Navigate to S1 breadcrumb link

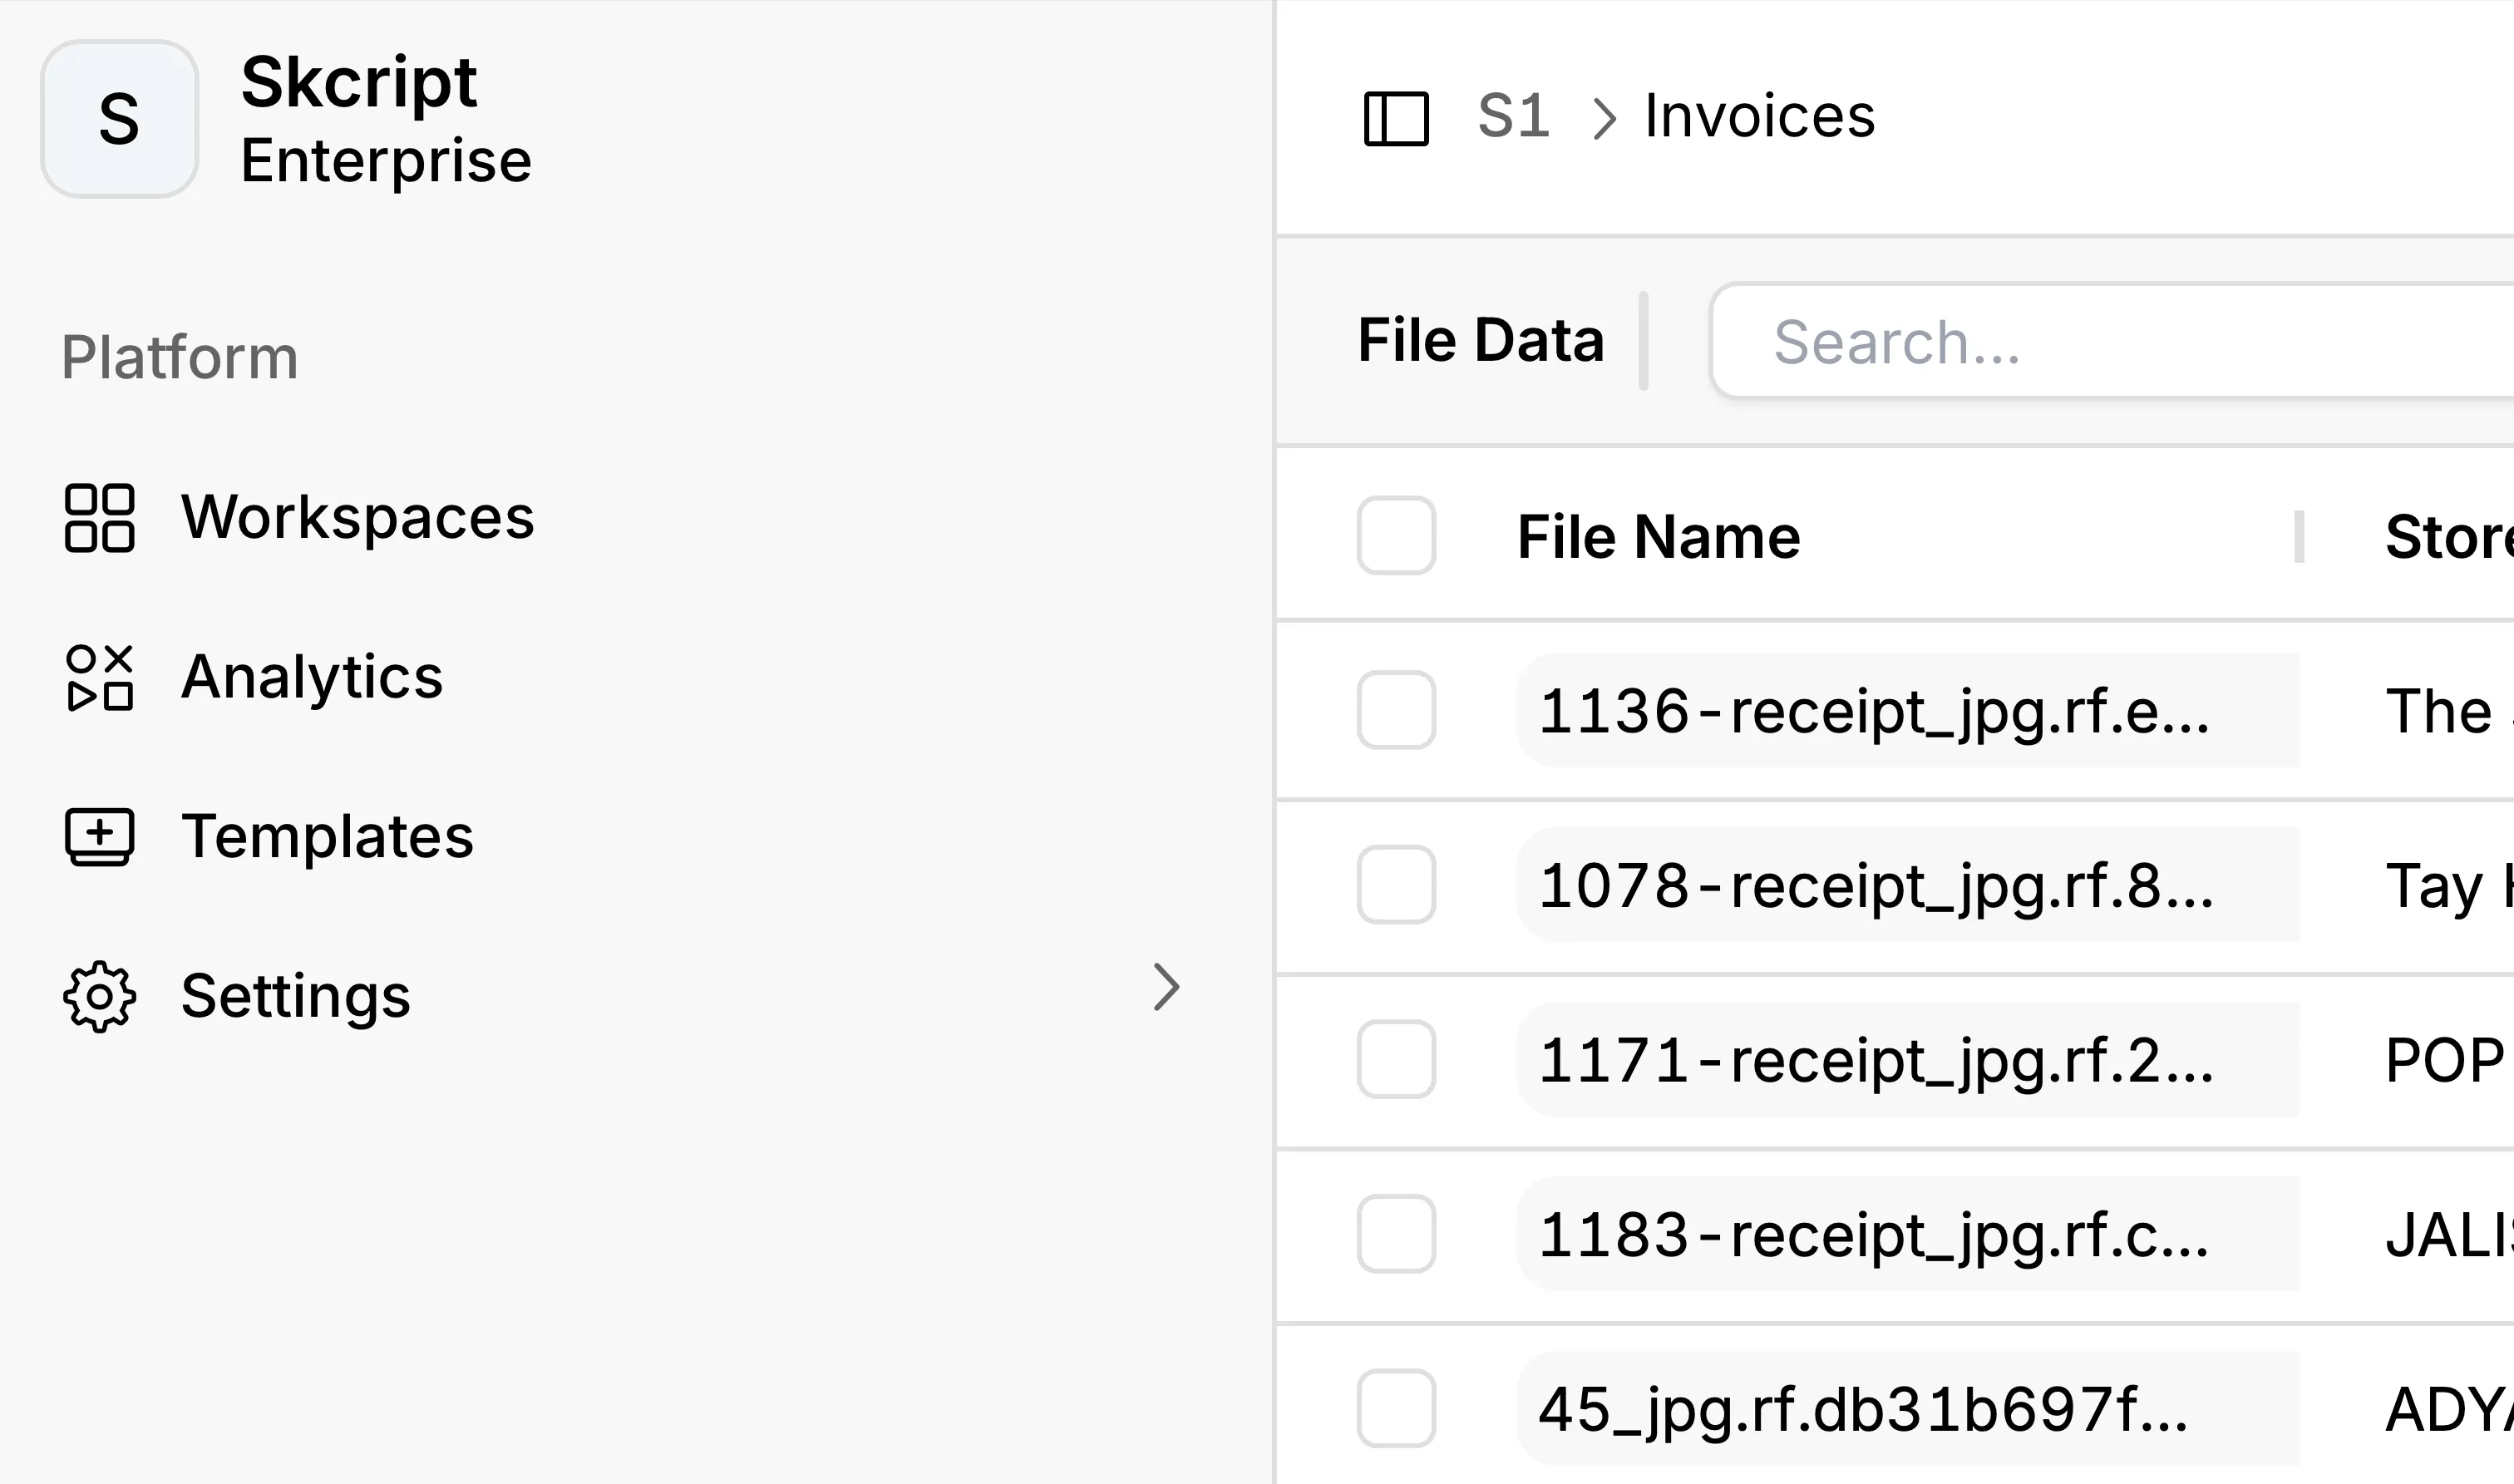pos(1513,116)
